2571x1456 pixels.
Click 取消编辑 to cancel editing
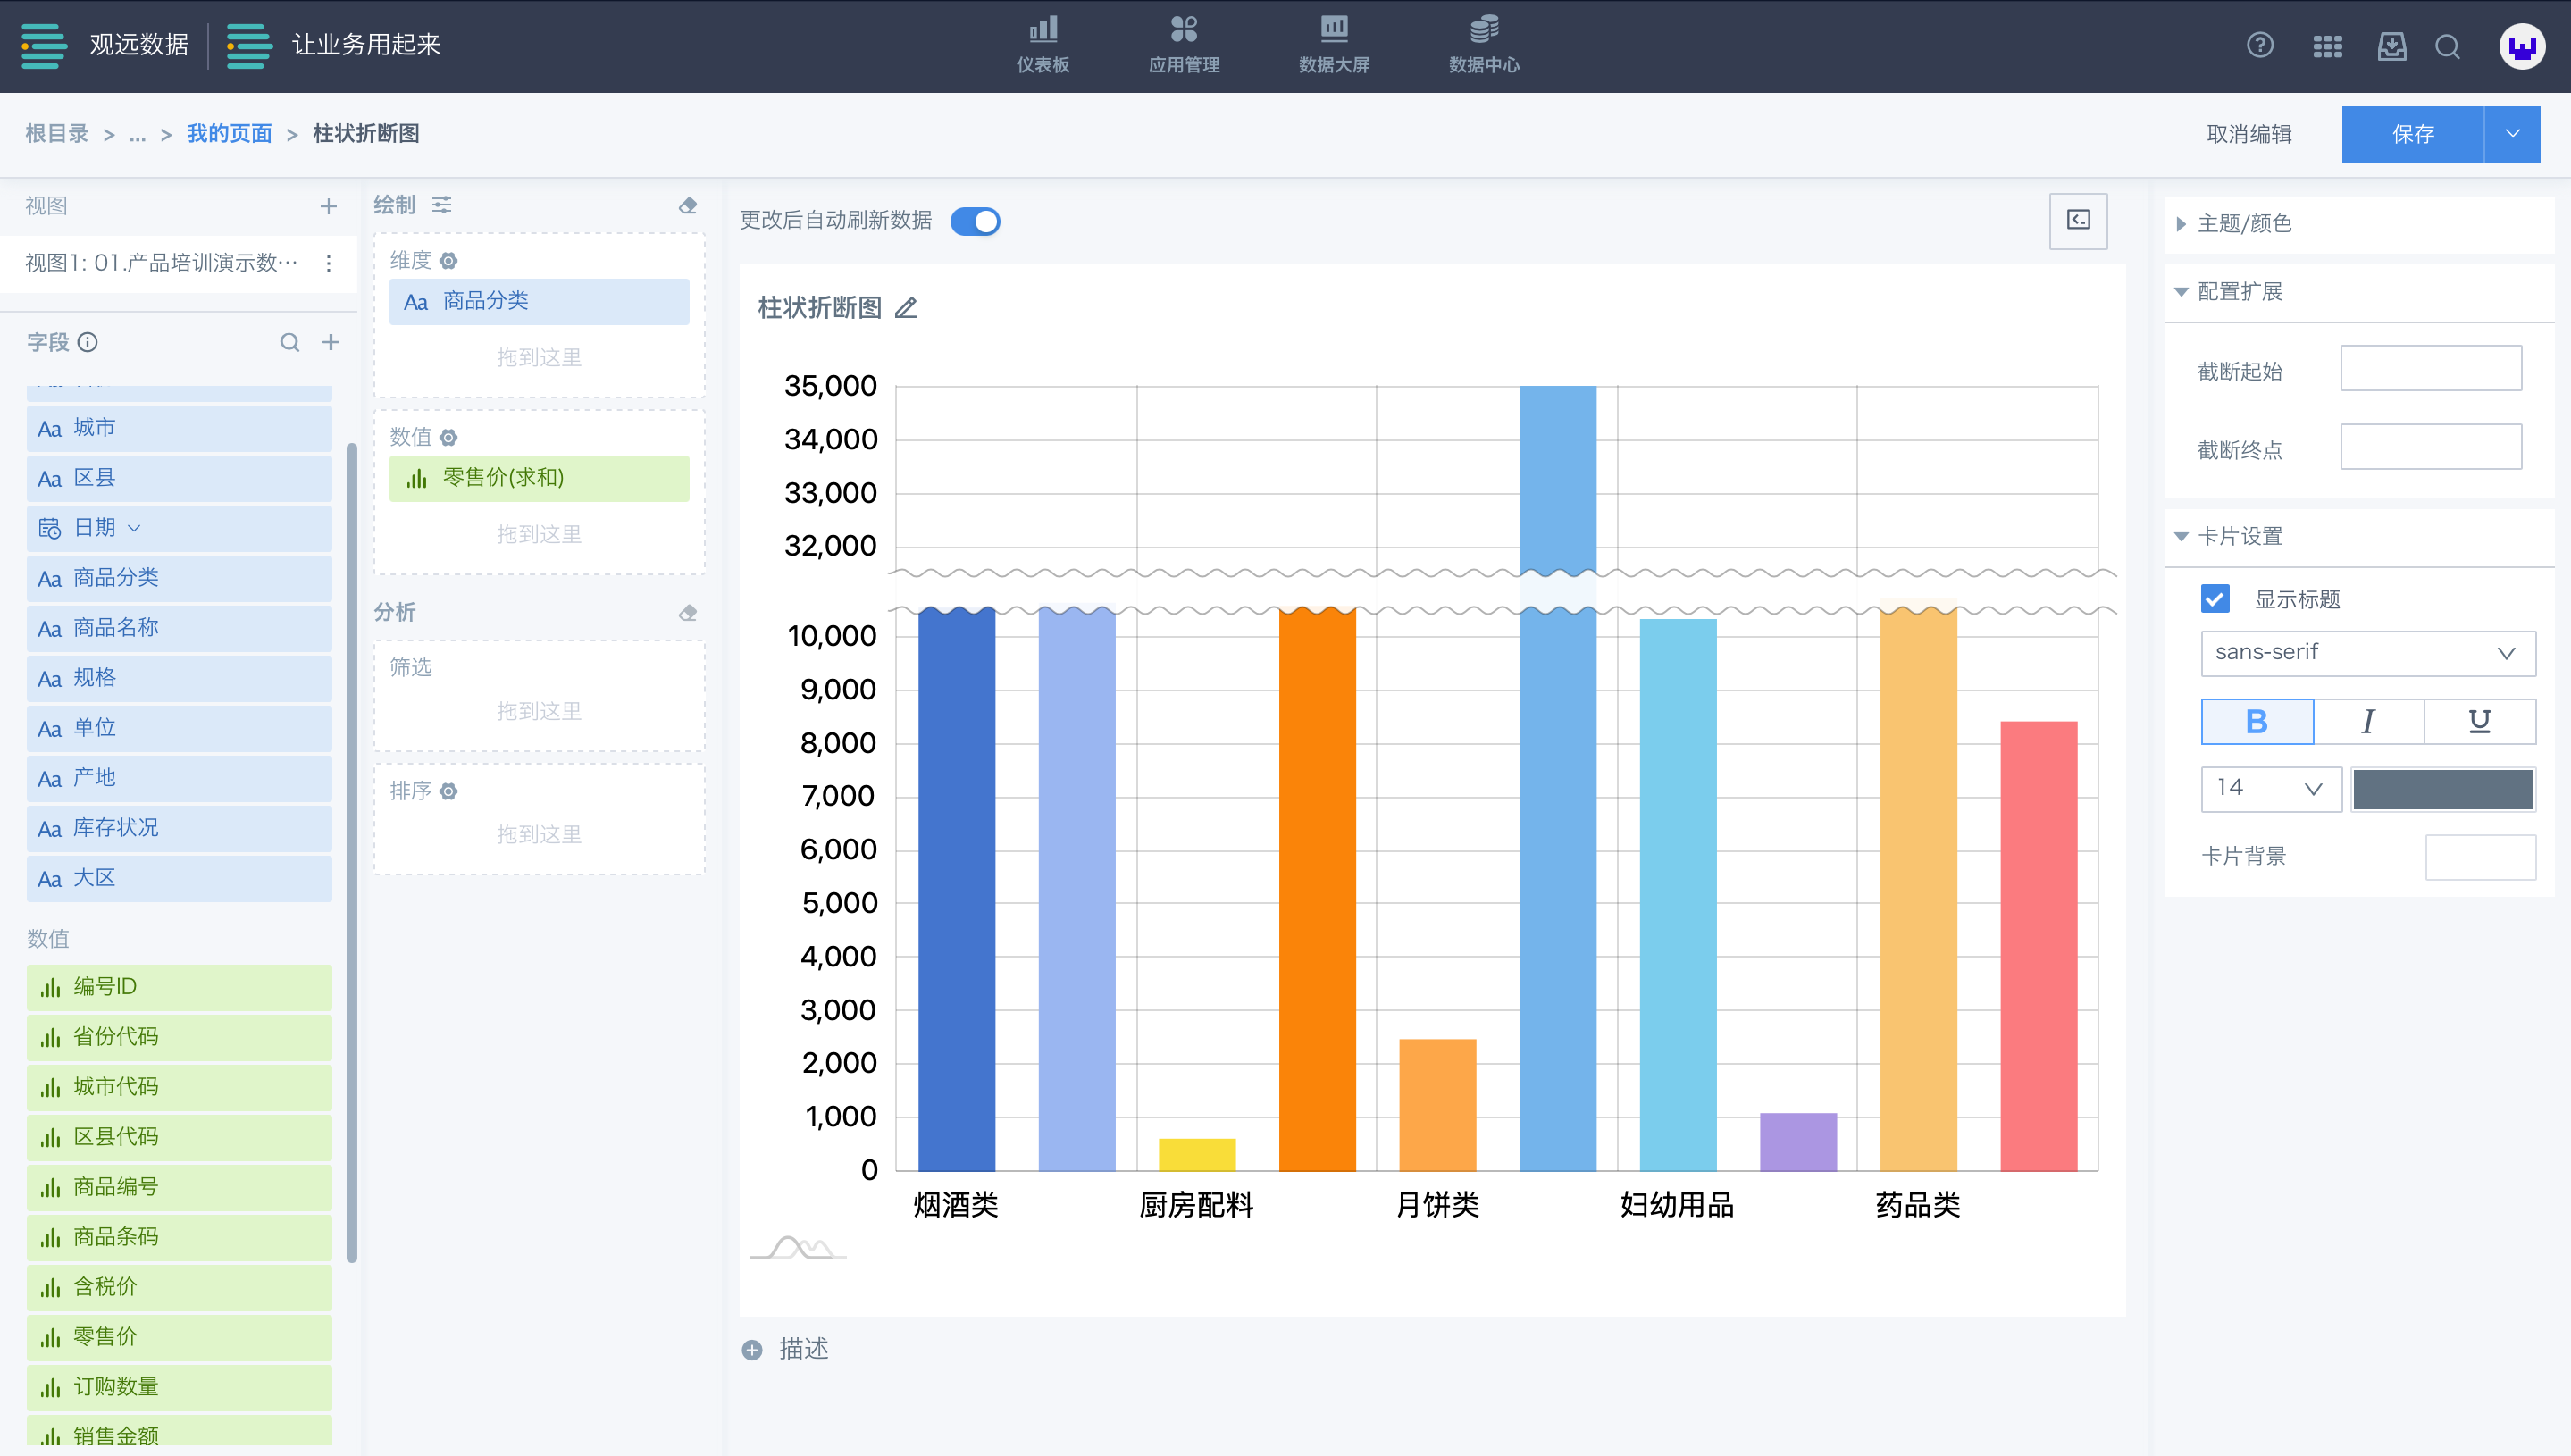(2249, 134)
